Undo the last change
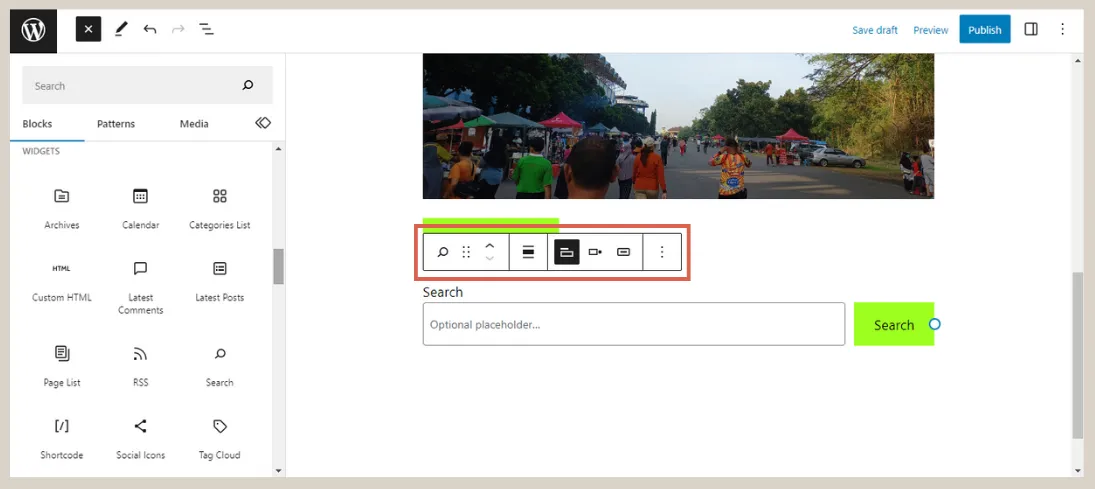This screenshot has width=1095, height=489. coord(149,29)
